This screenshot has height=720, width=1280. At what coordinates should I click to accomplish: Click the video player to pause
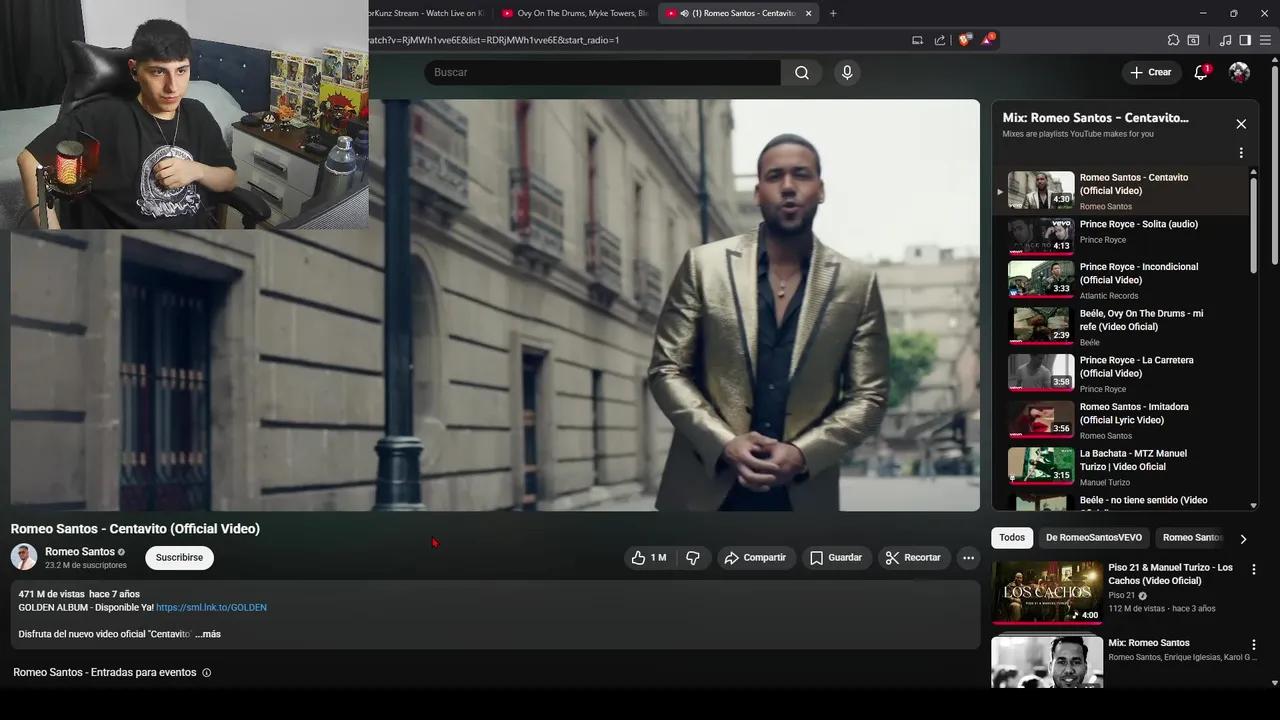495,305
